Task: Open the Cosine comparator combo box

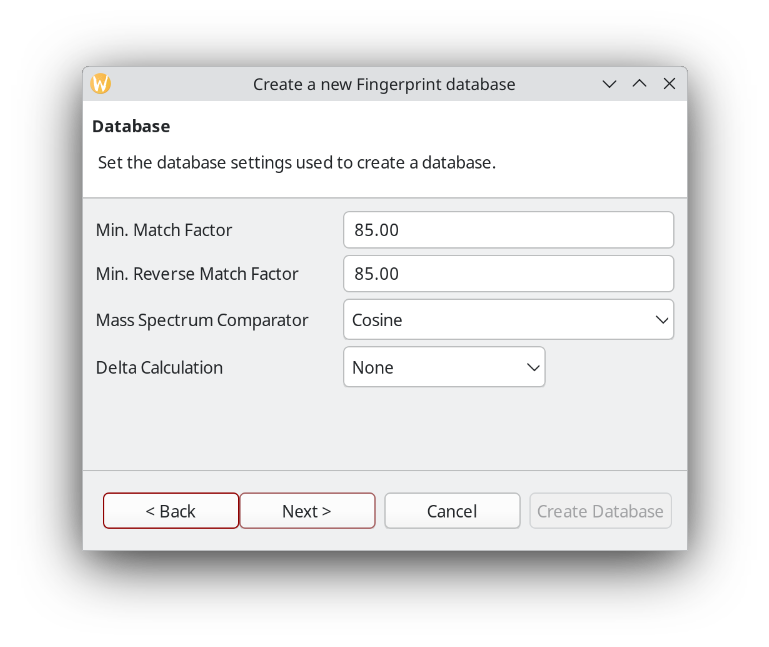Action: [x=508, y=319]
